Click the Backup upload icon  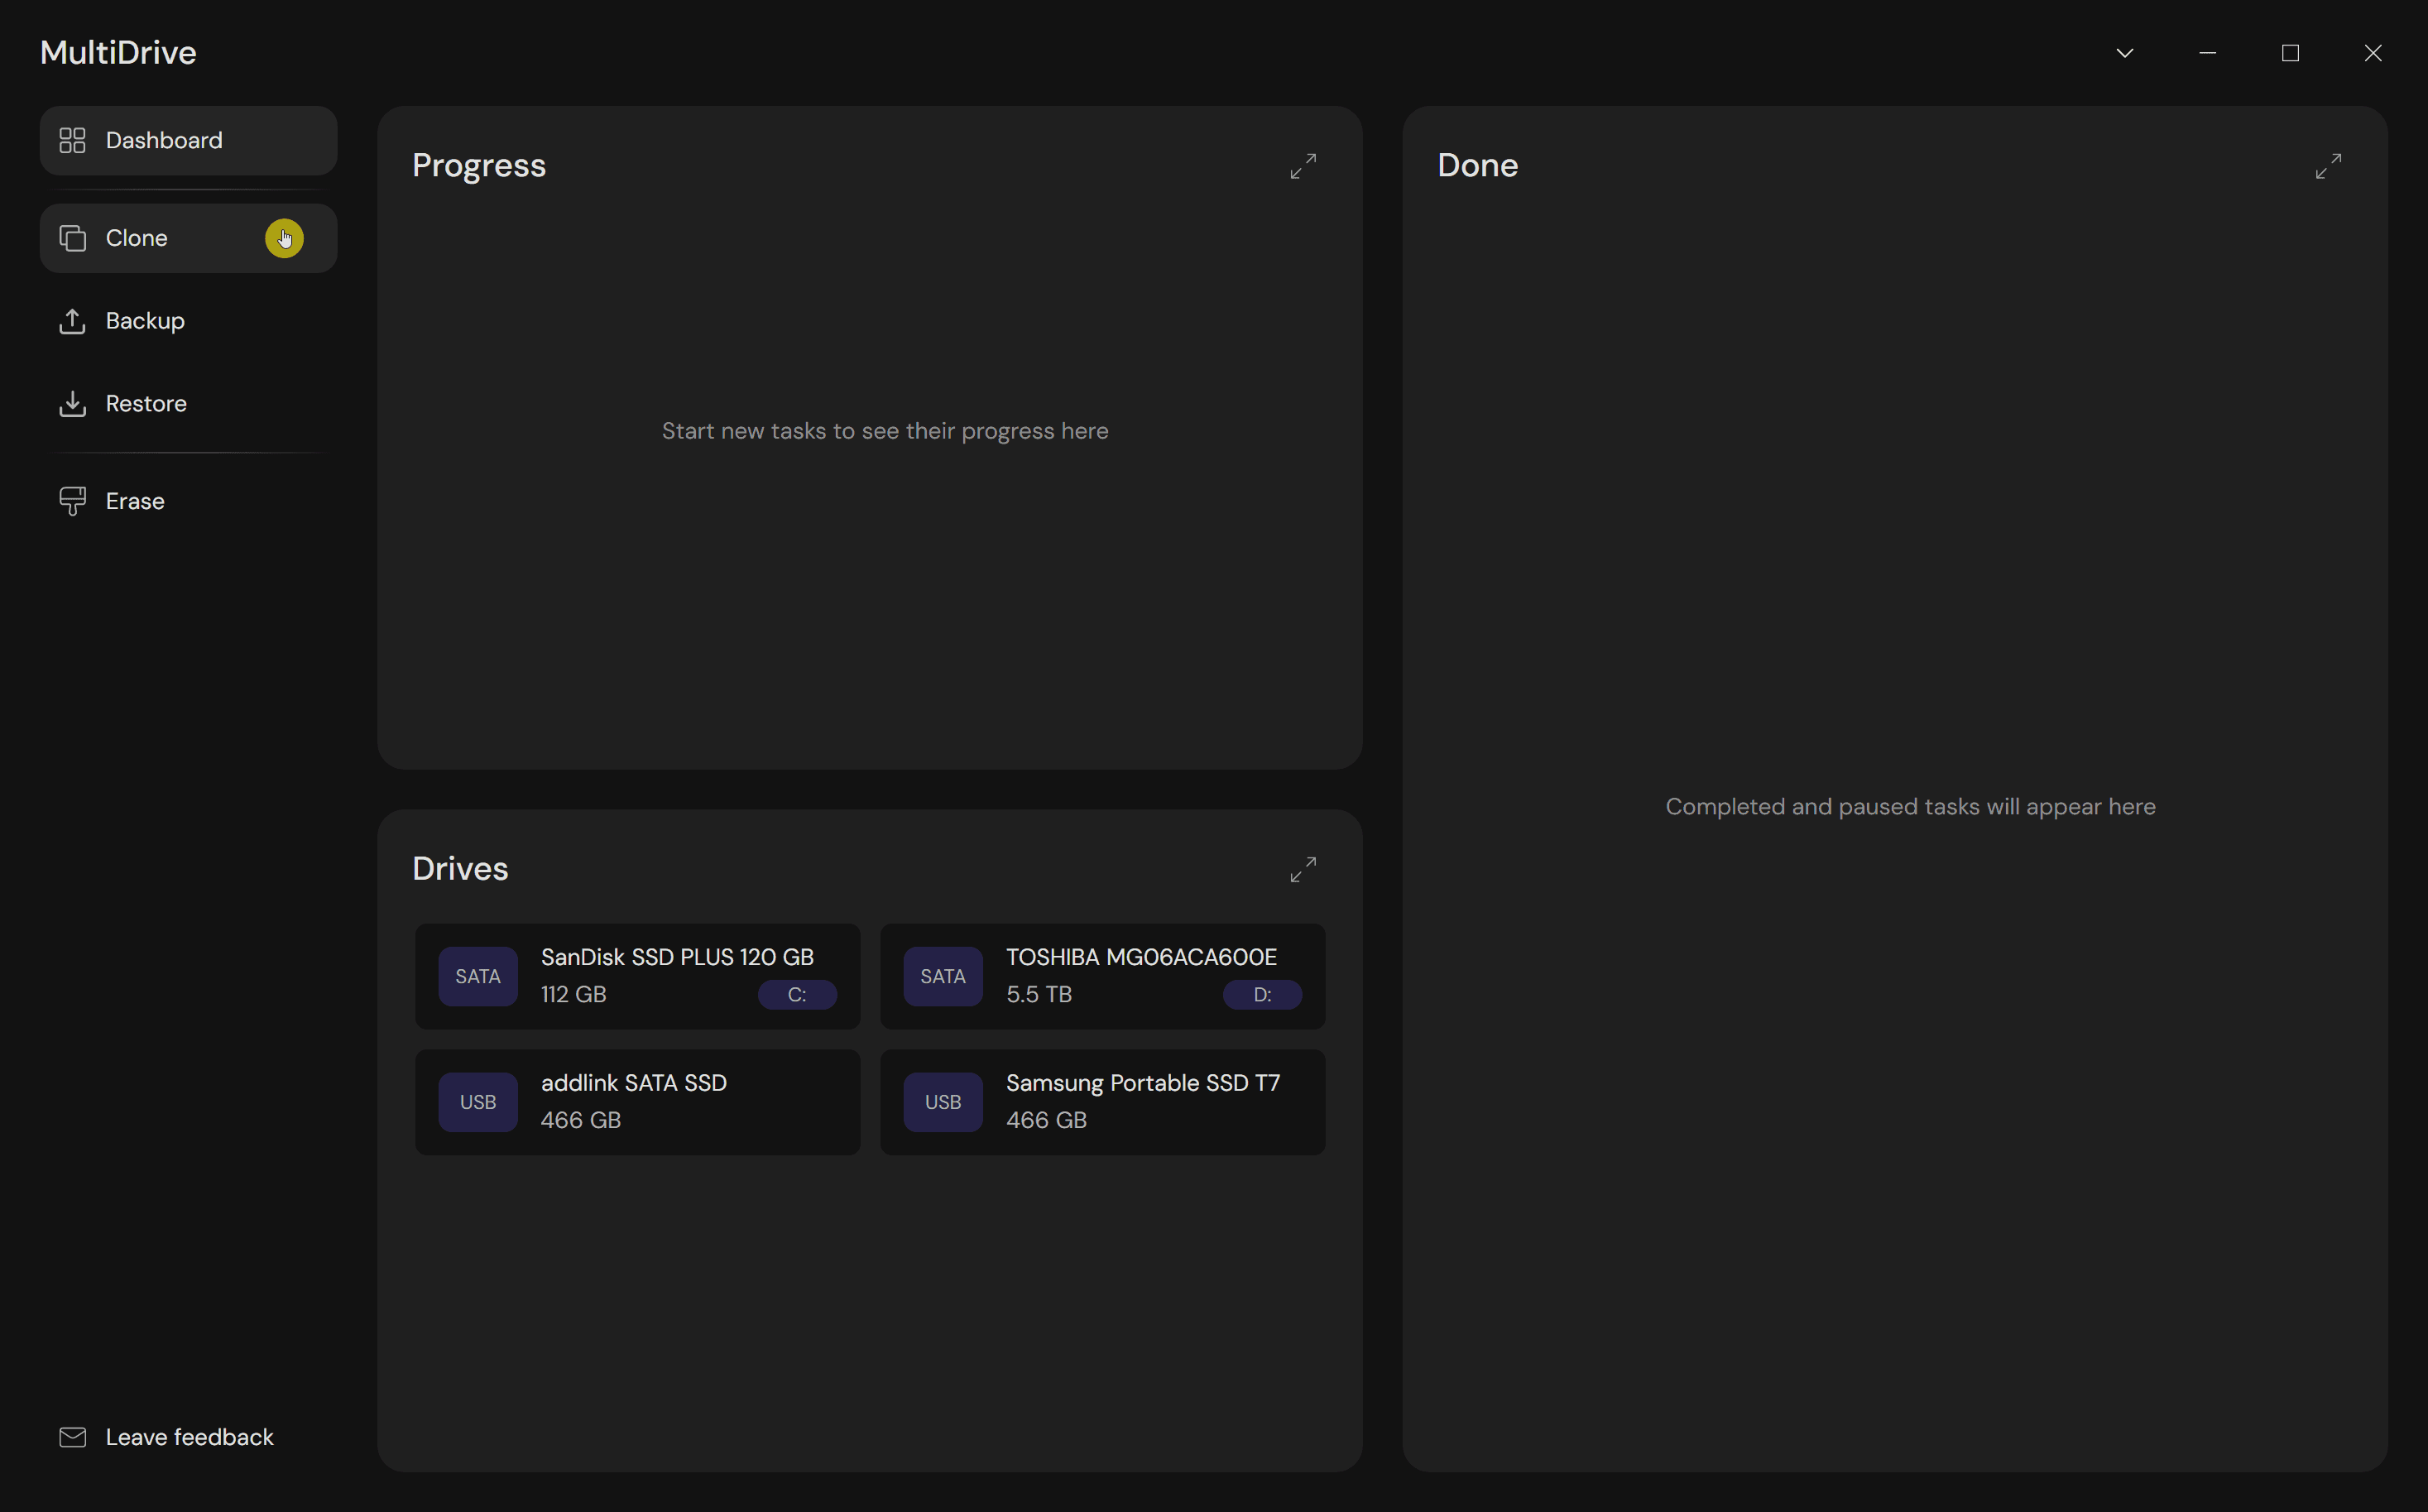[x=71, y=321]
